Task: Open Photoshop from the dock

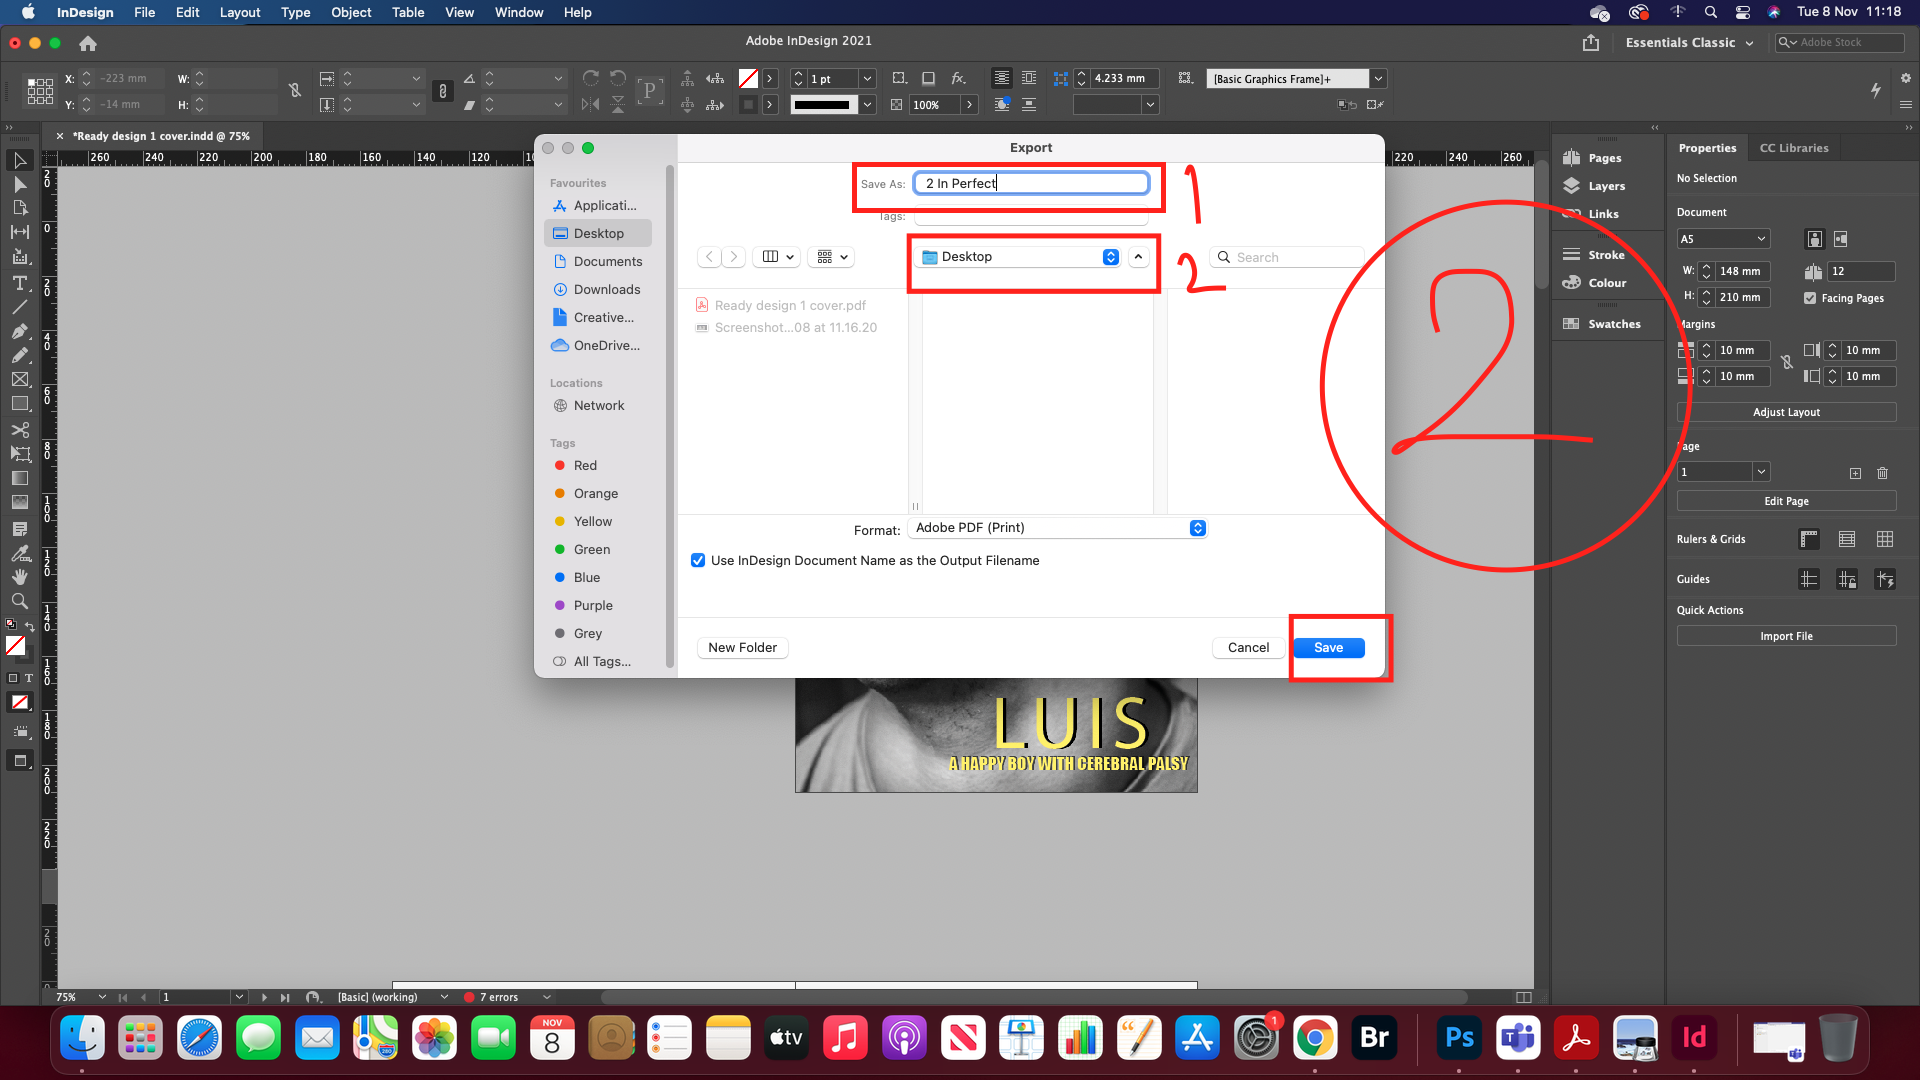Action: point(1459,1039)
